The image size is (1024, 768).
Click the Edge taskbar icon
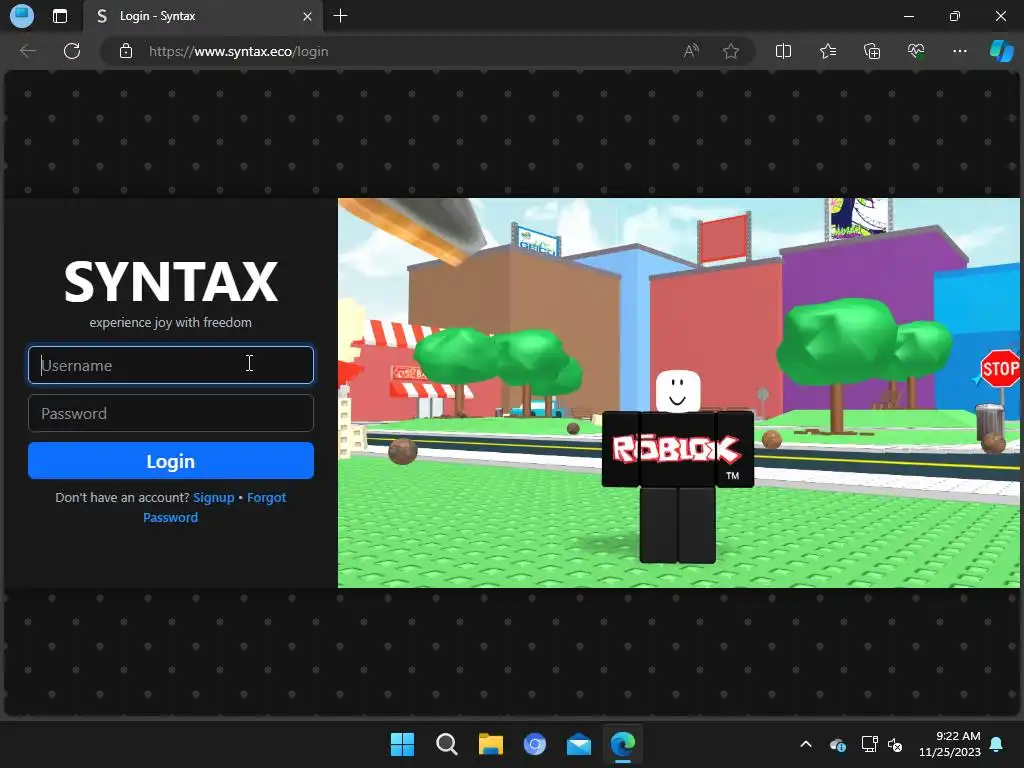click(622, 744)
